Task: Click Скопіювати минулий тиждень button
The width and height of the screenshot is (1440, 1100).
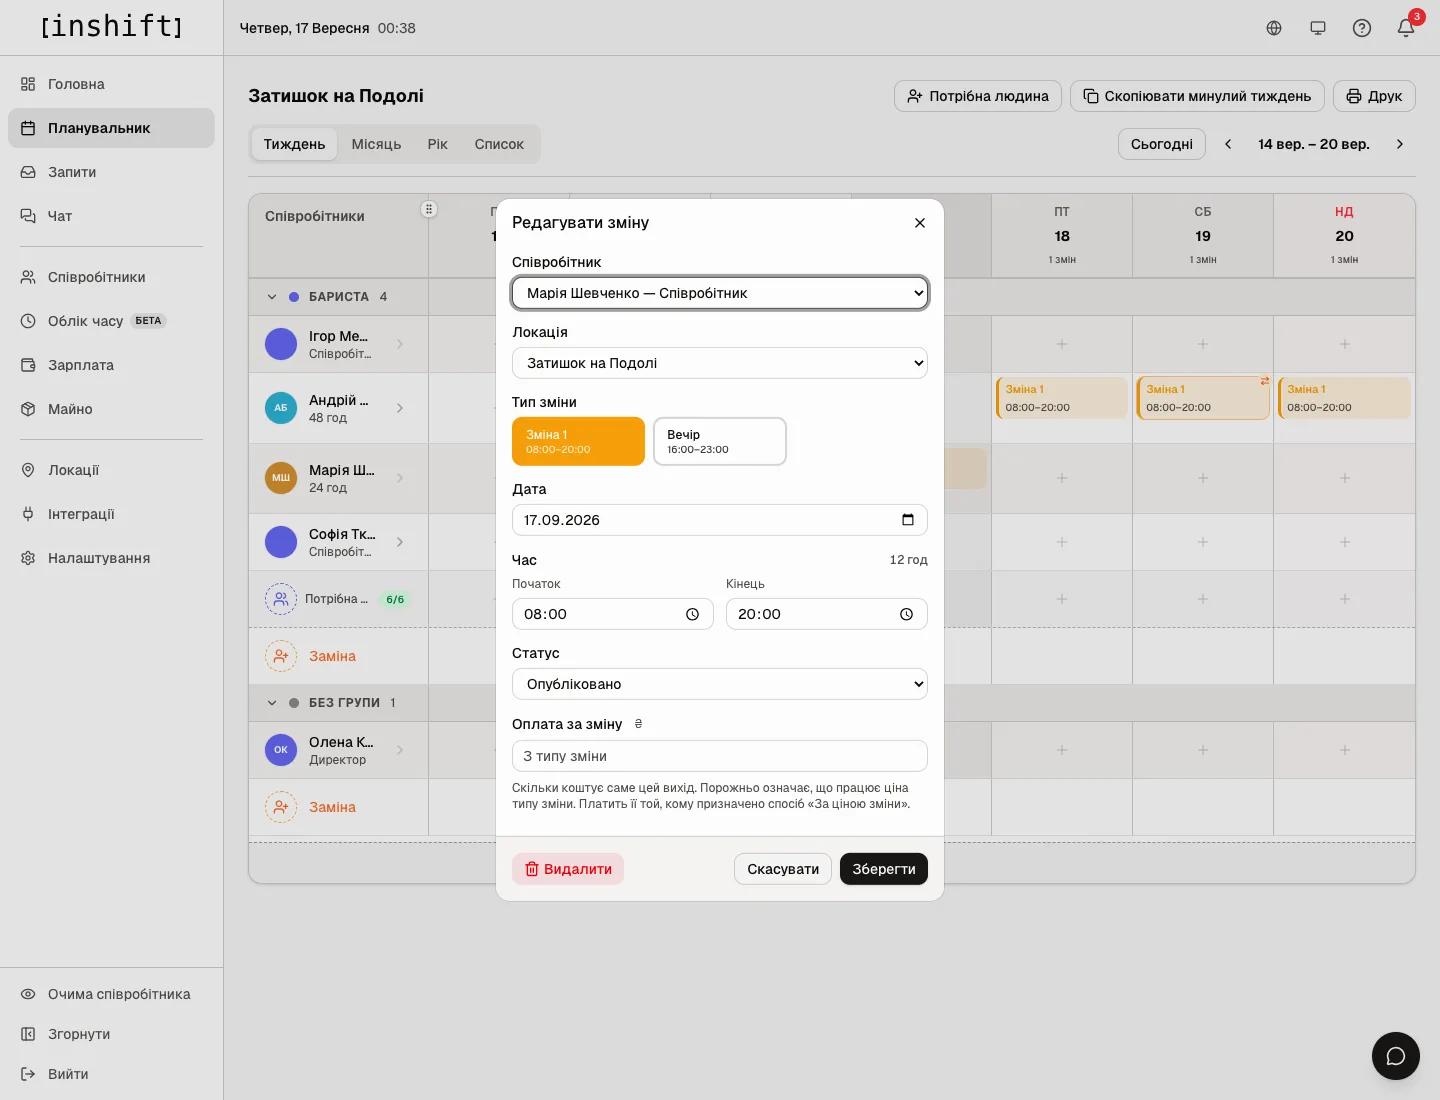Action: pos(1198,96)
